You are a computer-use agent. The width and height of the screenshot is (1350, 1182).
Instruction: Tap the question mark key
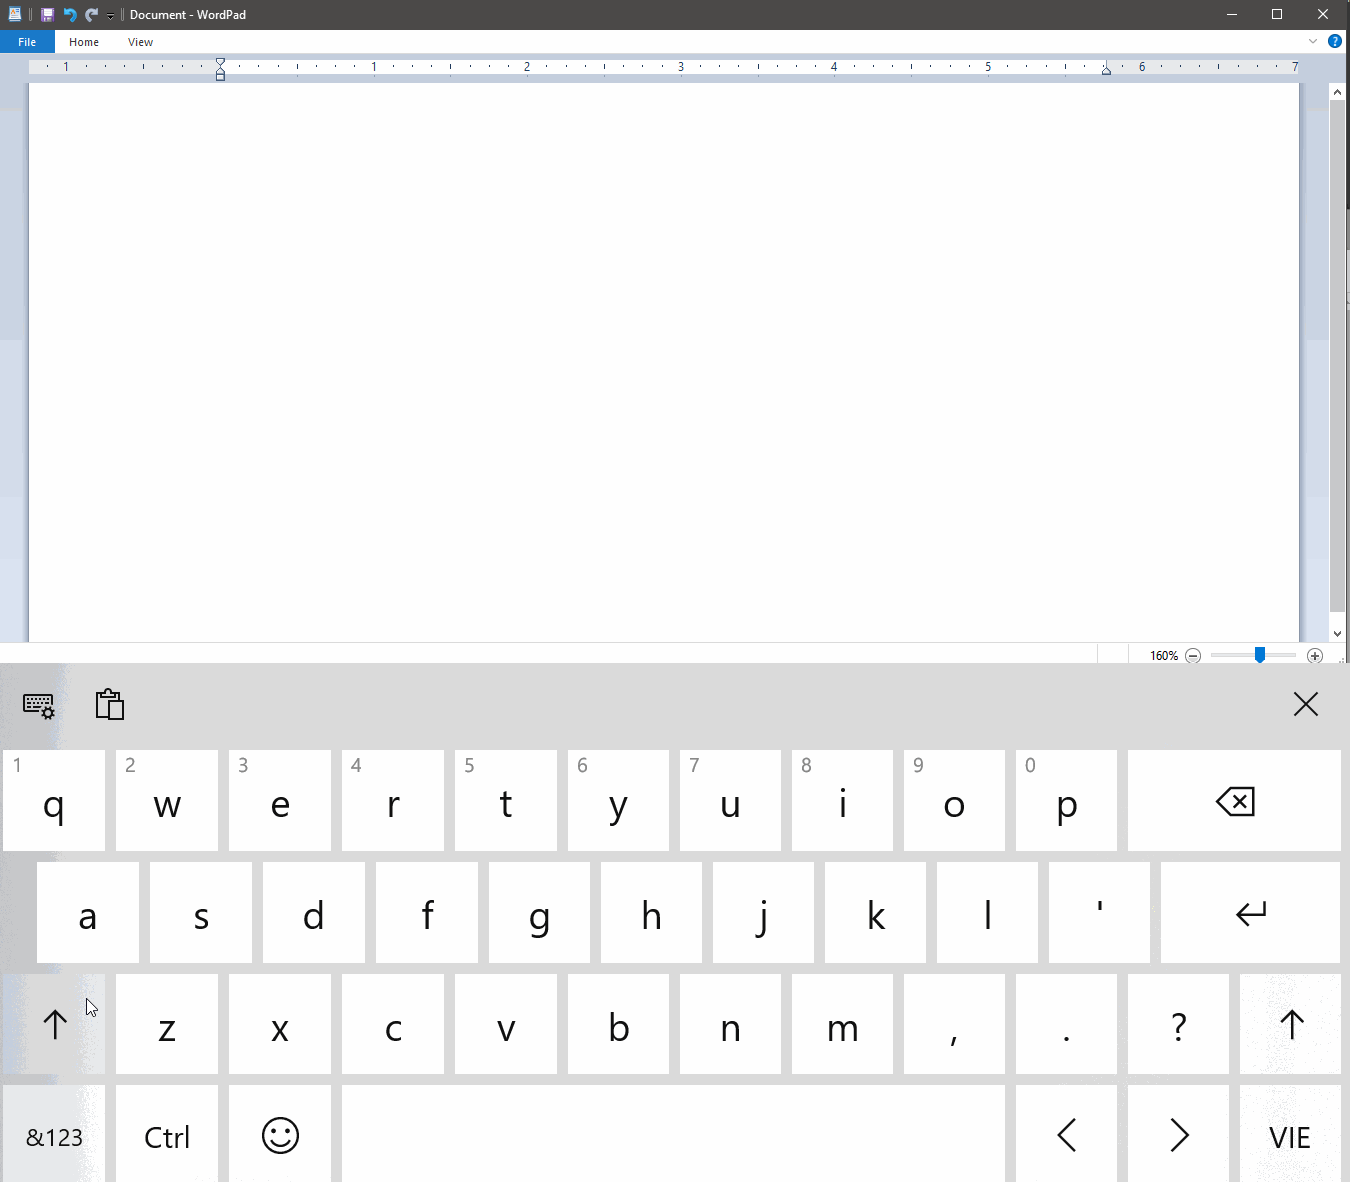point(1179,1024)
